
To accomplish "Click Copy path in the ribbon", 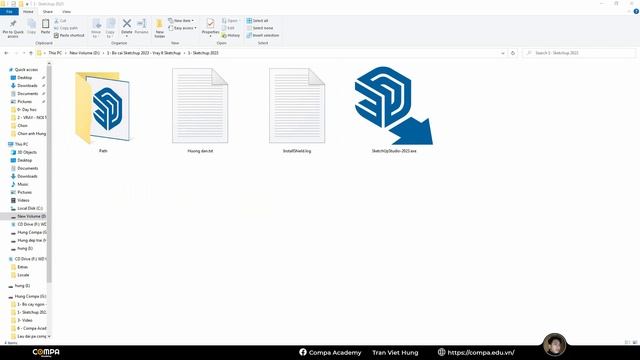I will [x=66, y=28].
